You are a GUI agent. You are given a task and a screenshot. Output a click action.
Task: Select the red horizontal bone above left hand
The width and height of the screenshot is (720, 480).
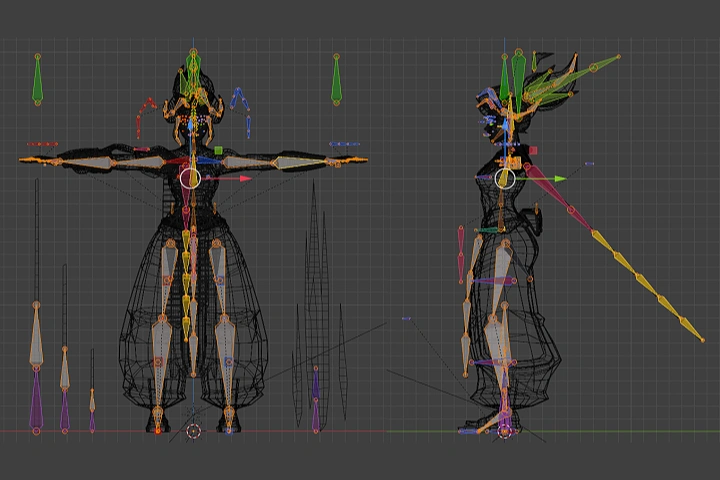click(x=42, y=144)
